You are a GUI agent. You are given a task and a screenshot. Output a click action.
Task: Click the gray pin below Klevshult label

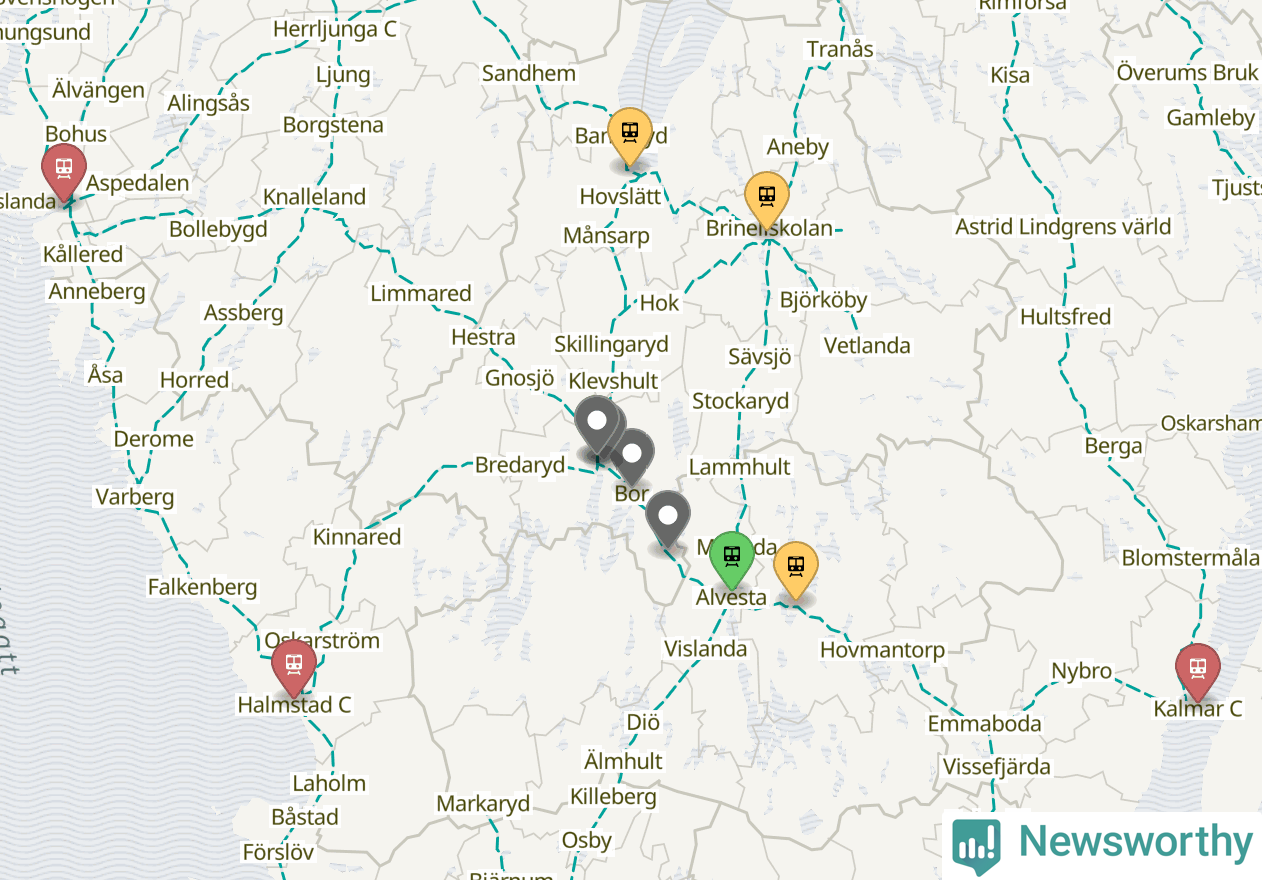click(x=597, y=423)
